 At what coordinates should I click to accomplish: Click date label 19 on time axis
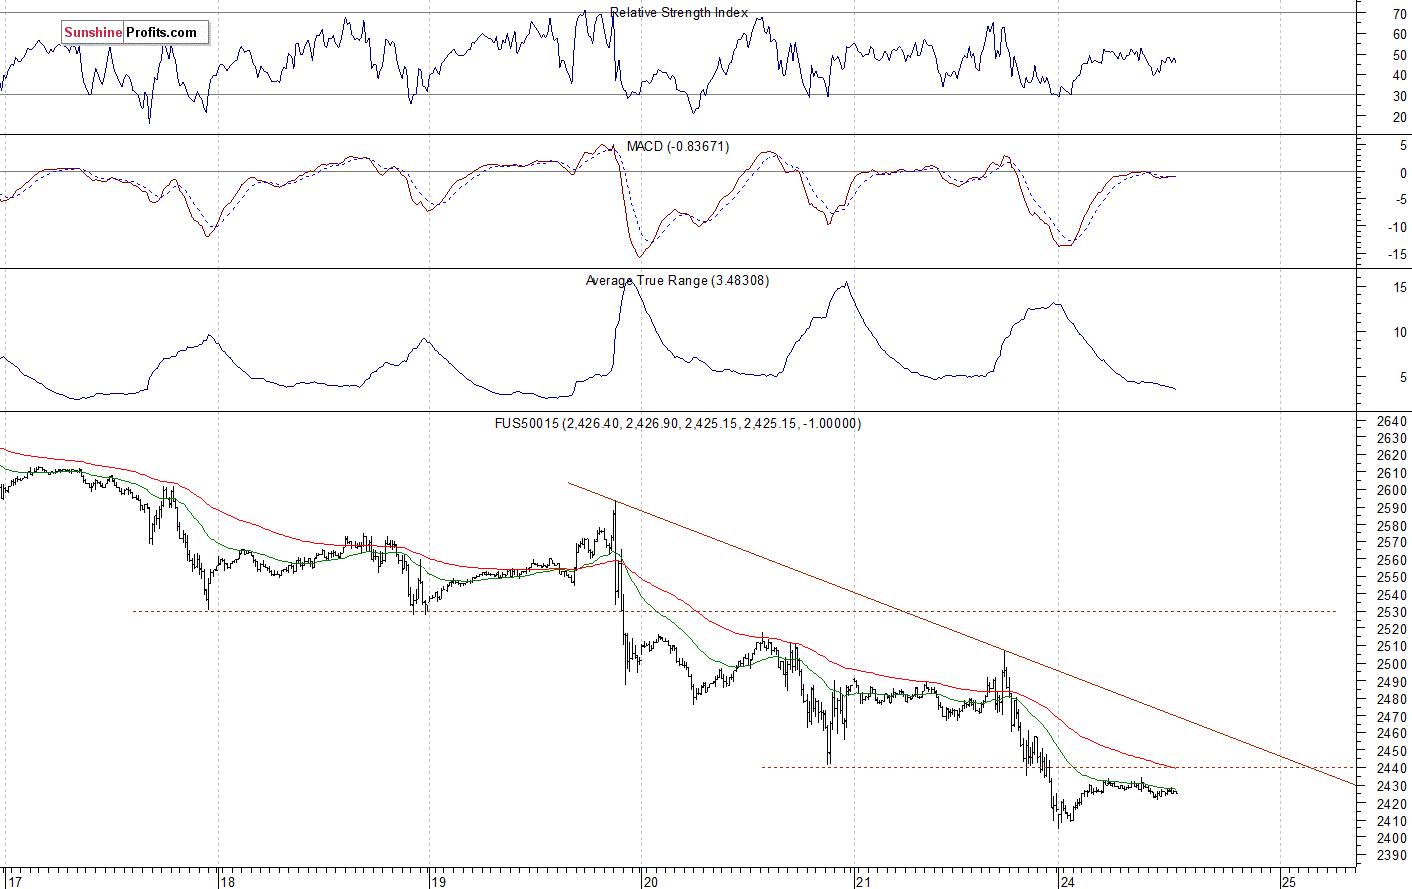click(x=438, y=881)
